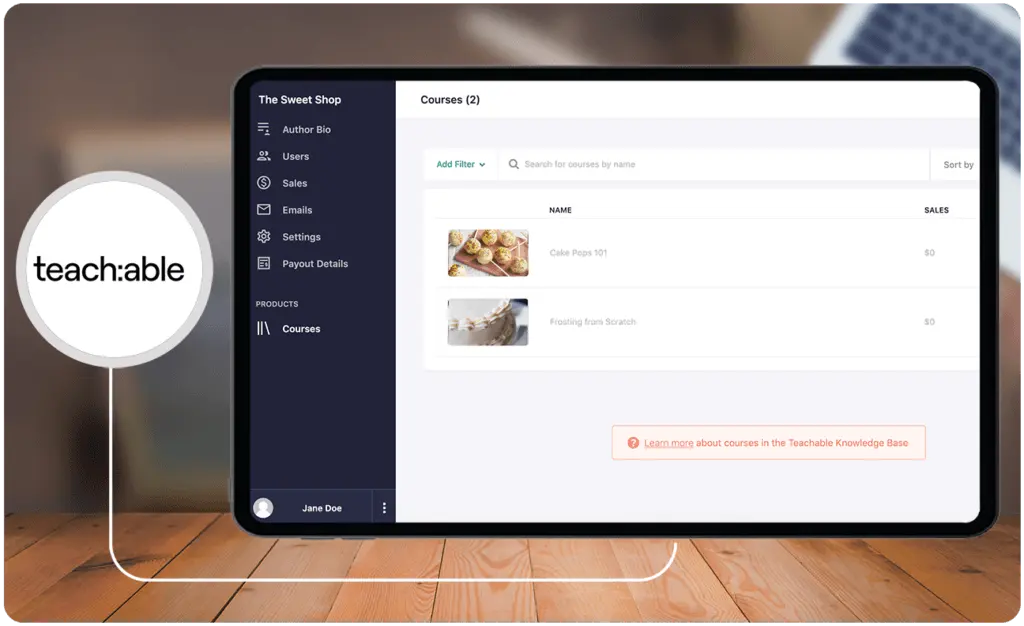Click the $0 sales value for Frosting from Scratch
1024x626 pixels.
click(x=929, y=322)
